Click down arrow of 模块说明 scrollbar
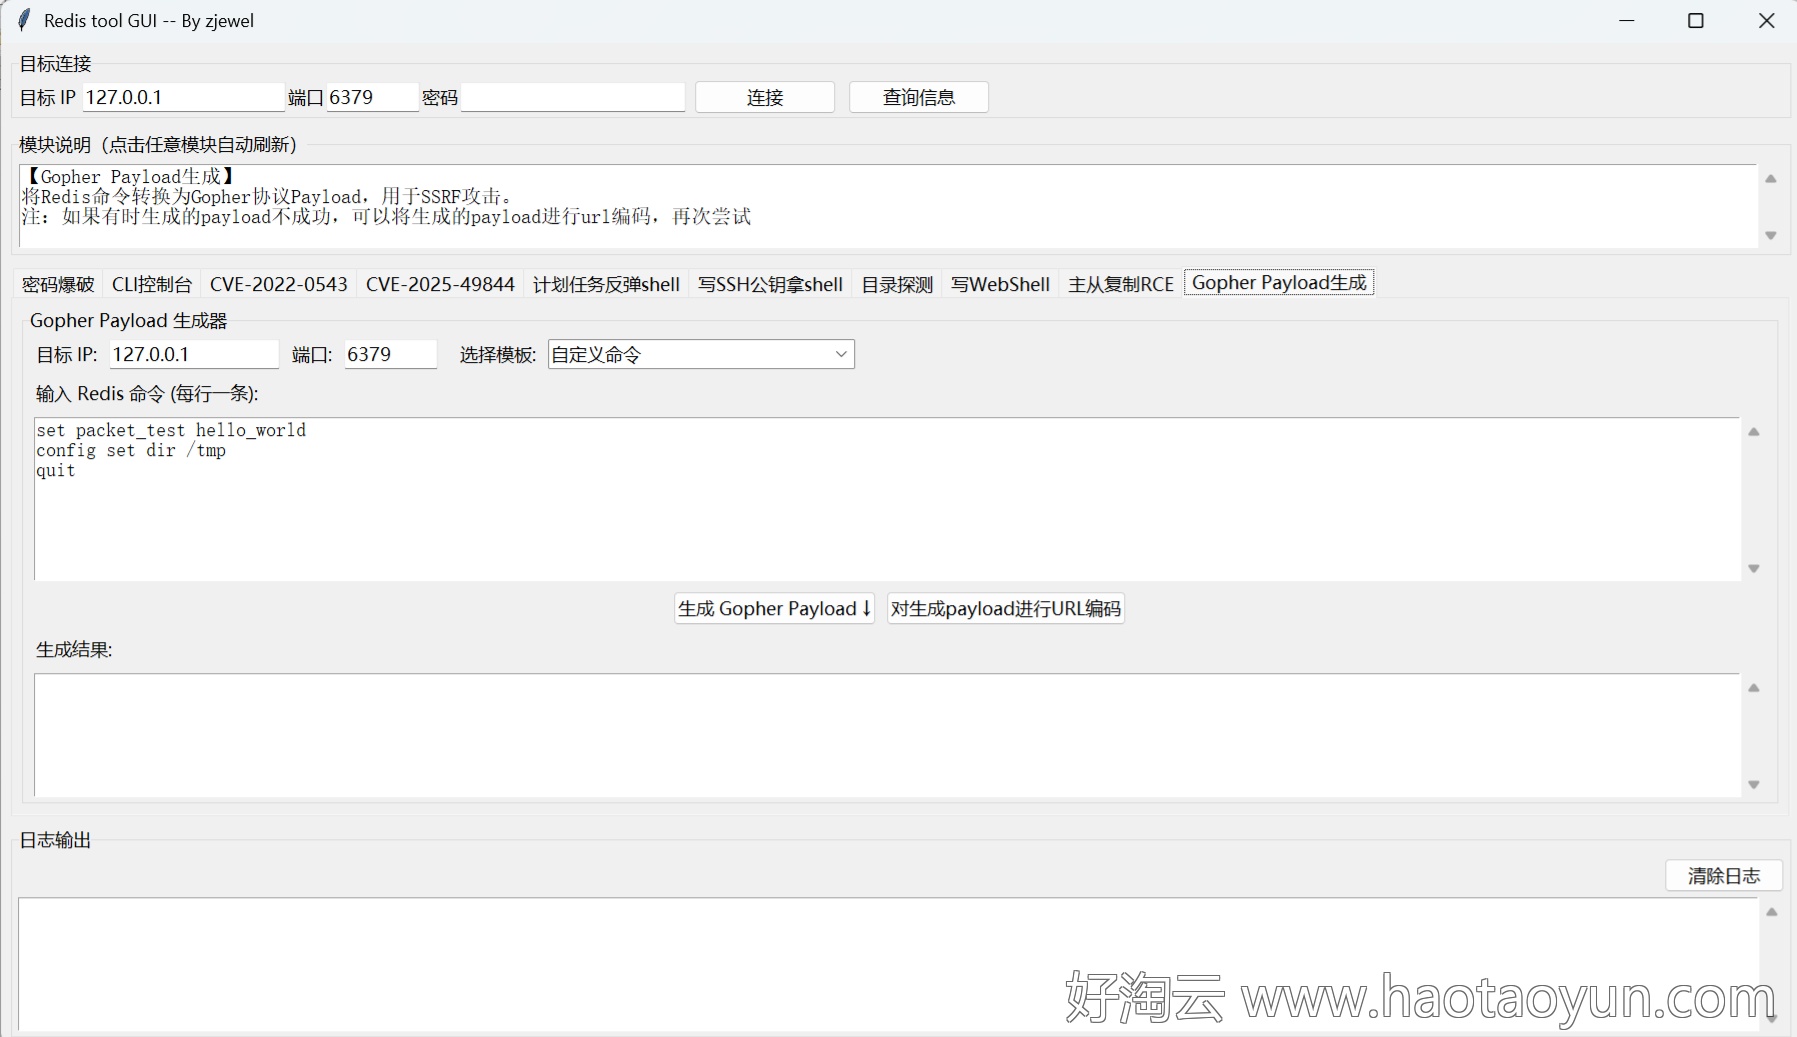Viewport: 1797px width, 1037px height. (x=1771, y=235)
